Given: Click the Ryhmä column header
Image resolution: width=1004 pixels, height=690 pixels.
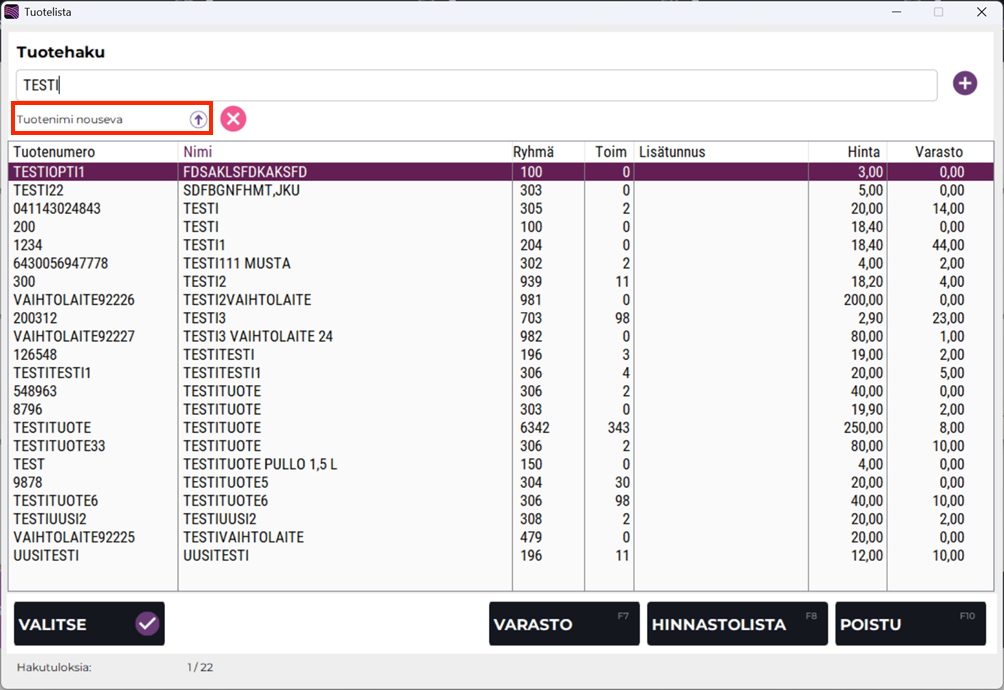Looking at the screenshot, I should pyautogui.click(x=534, y=152).
